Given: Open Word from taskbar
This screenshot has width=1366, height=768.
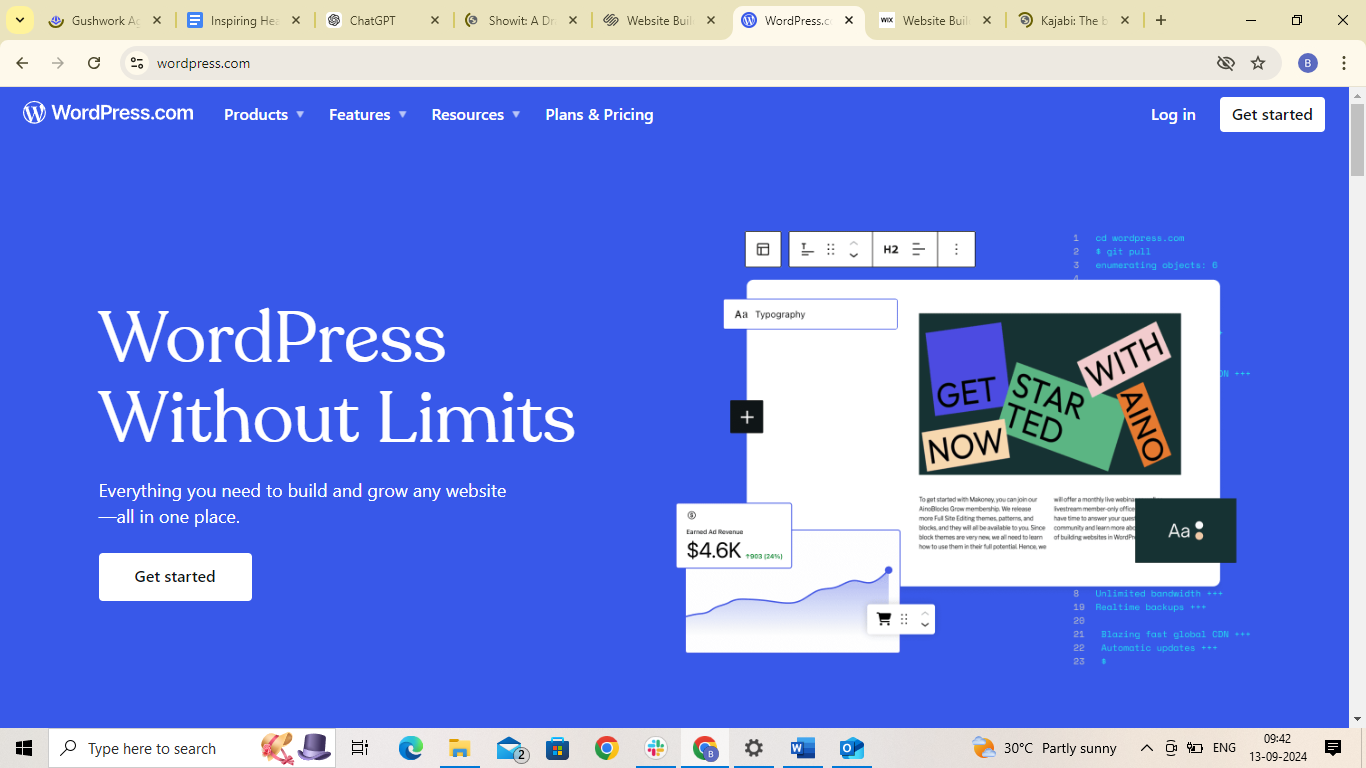Looking at the screenshot, I should pos(803,748).
